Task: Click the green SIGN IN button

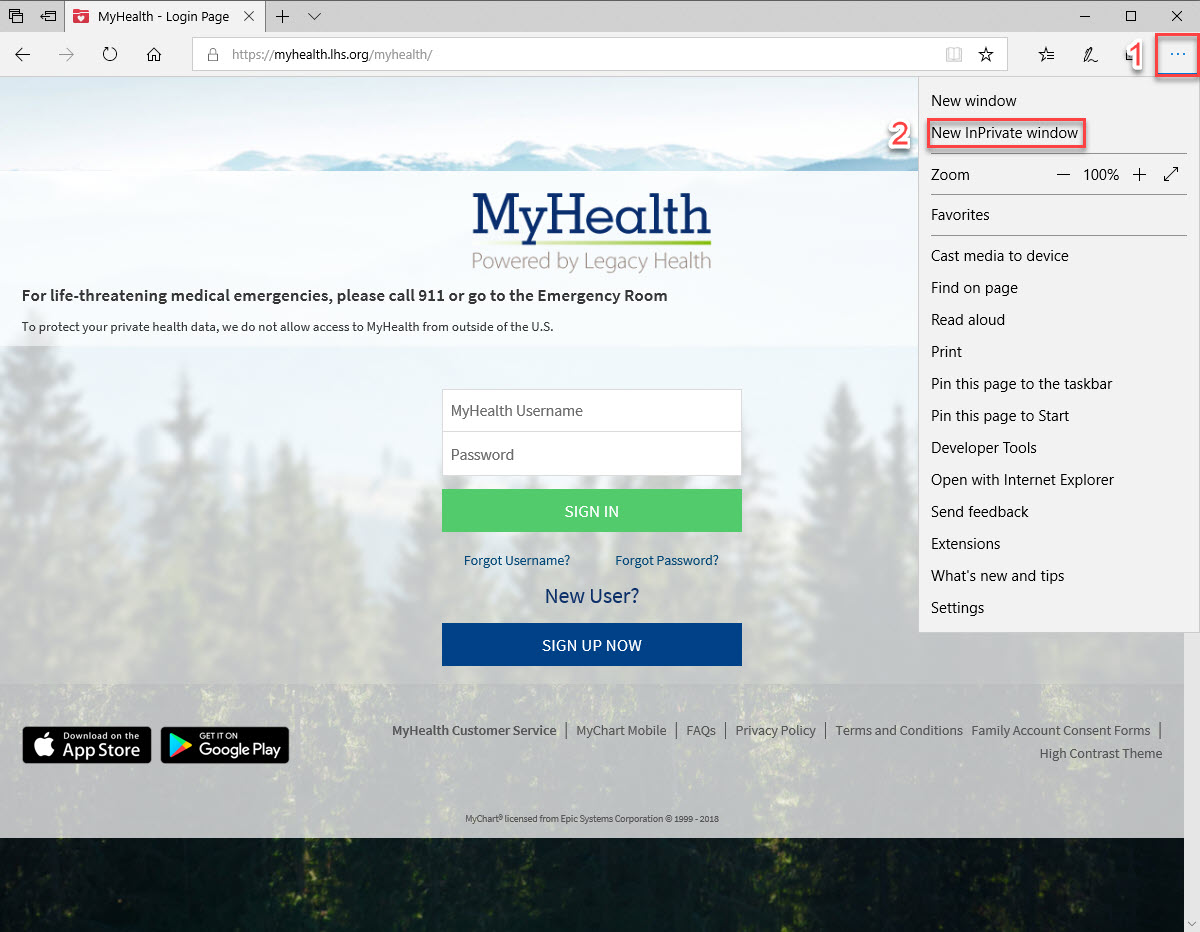Action: point(592,511)
